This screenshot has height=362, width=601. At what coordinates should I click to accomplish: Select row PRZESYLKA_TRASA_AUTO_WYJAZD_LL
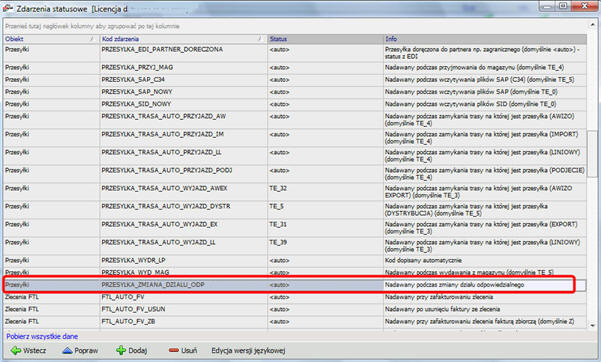[x=295, y=246]
